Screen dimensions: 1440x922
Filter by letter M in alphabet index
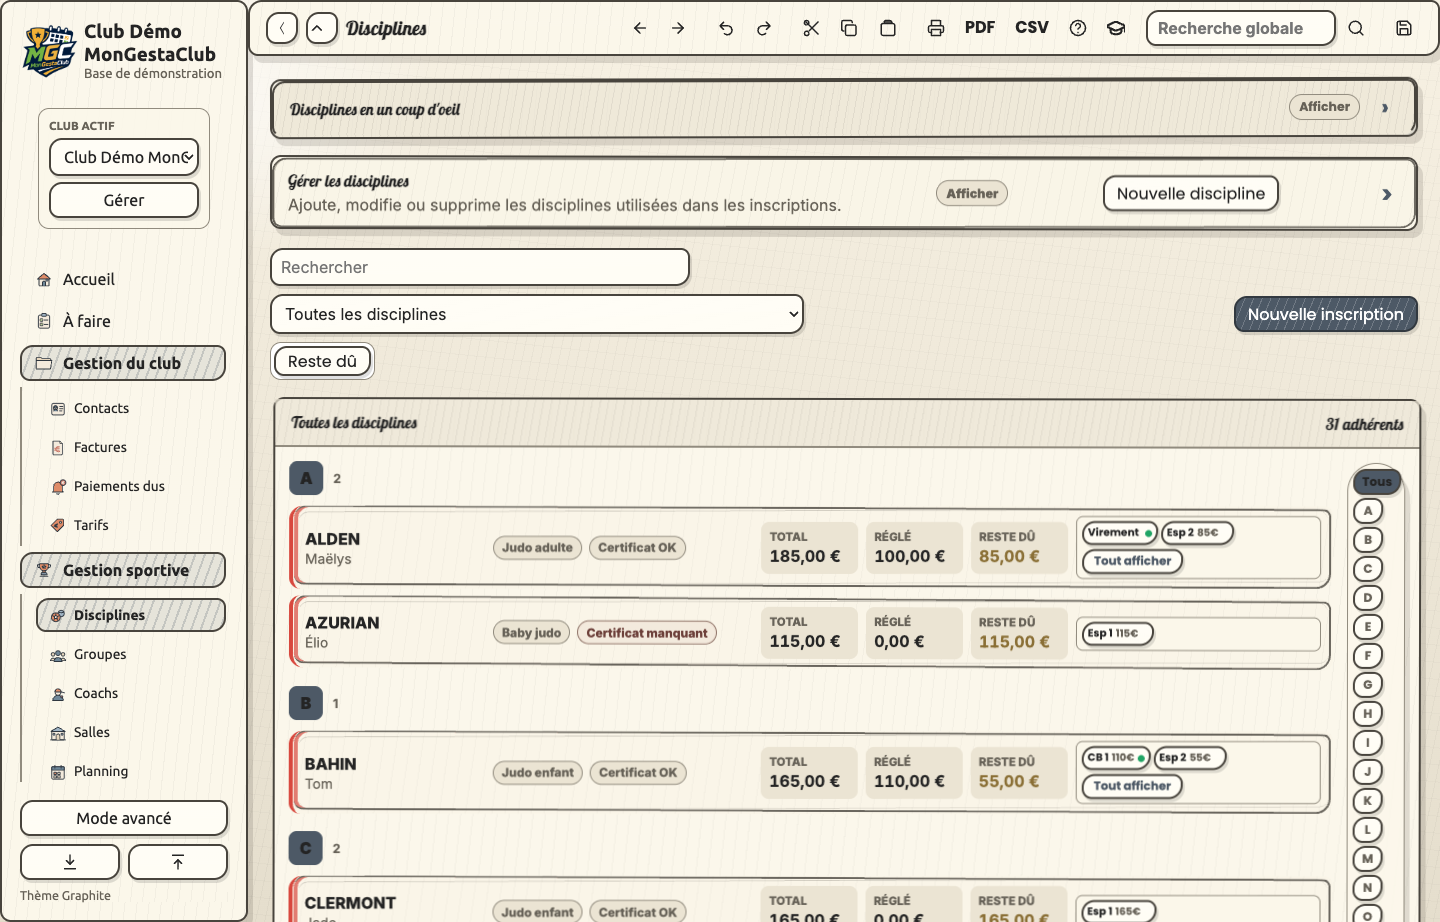pyautogui.click(x=1368, y=859)
